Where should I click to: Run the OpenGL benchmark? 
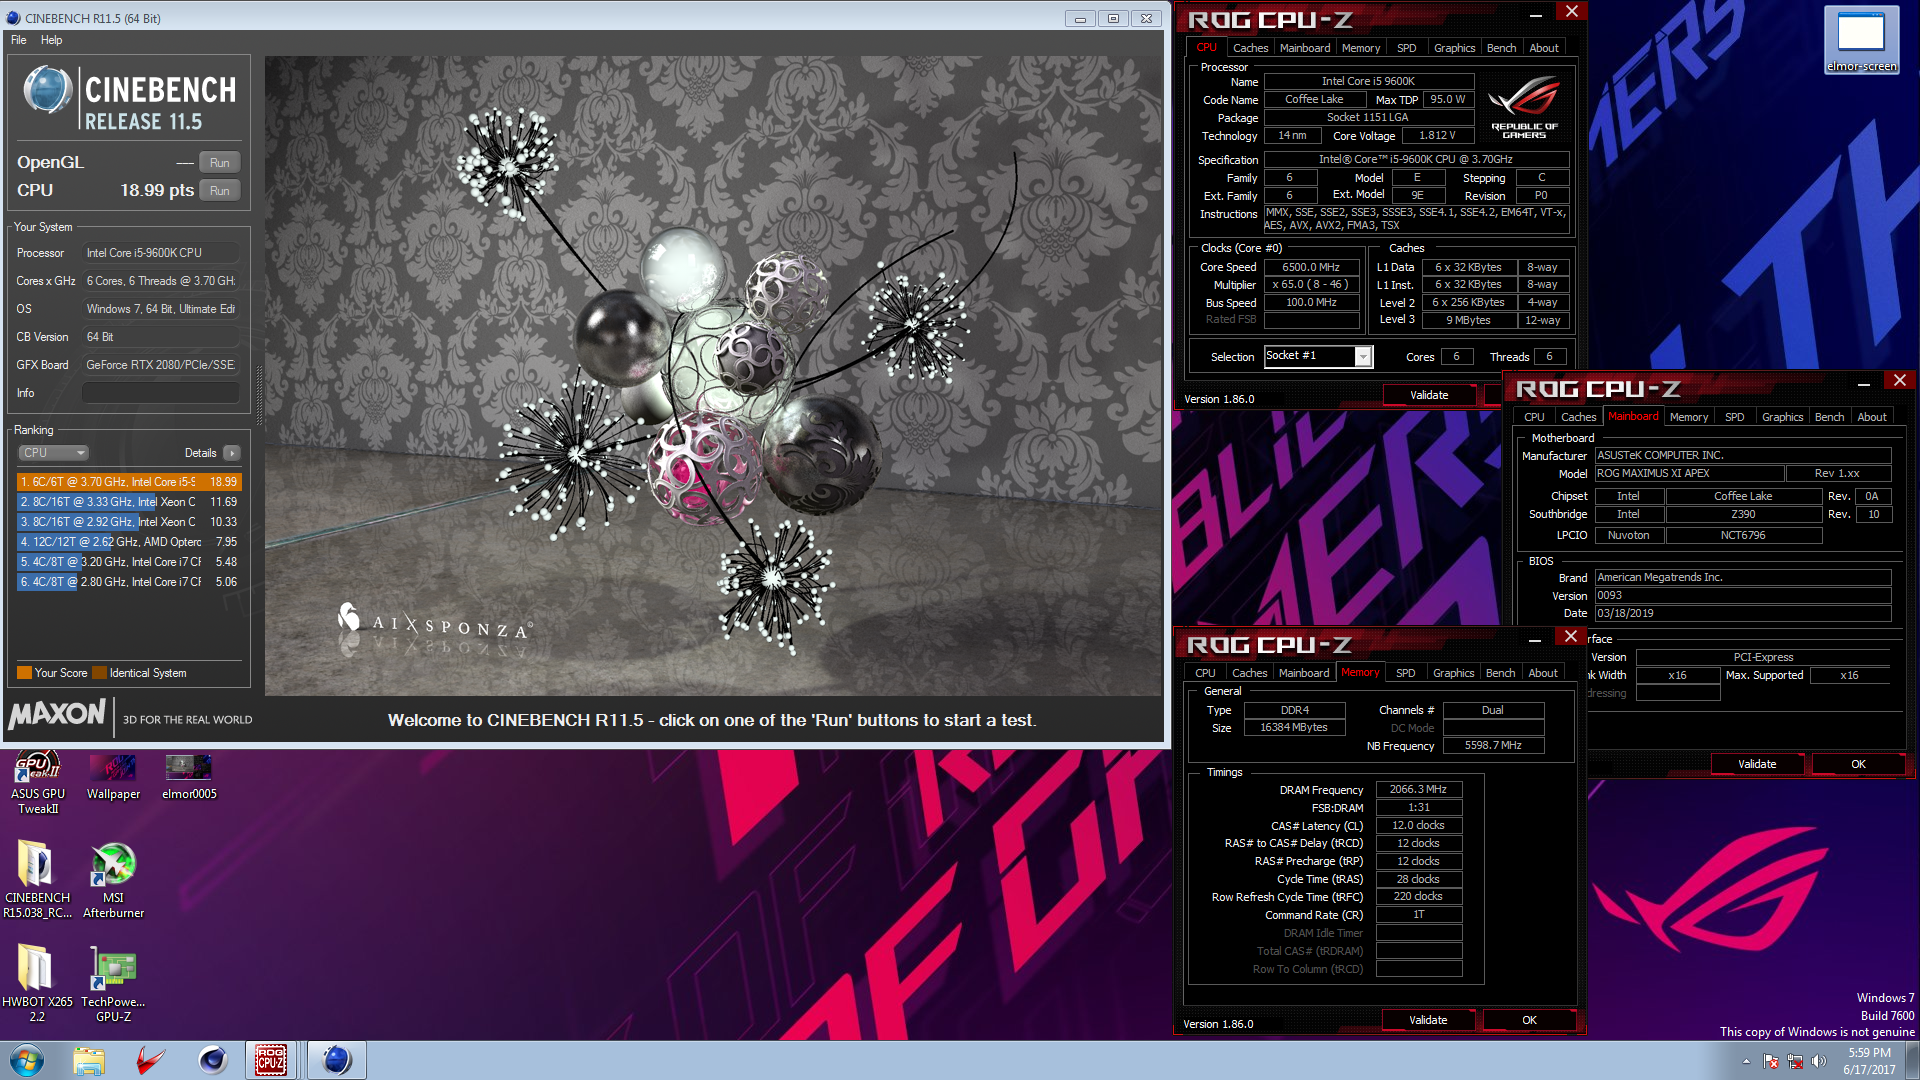(x=219, y=163)
